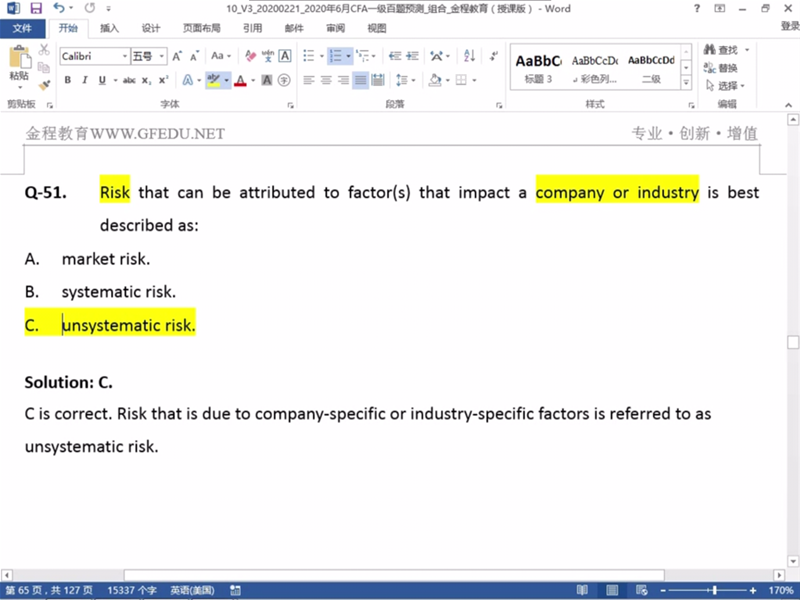Viewport: 800px width, 600px height.
Task: Switch to the 插入 ribbon tab
Action: pos(109,29)
